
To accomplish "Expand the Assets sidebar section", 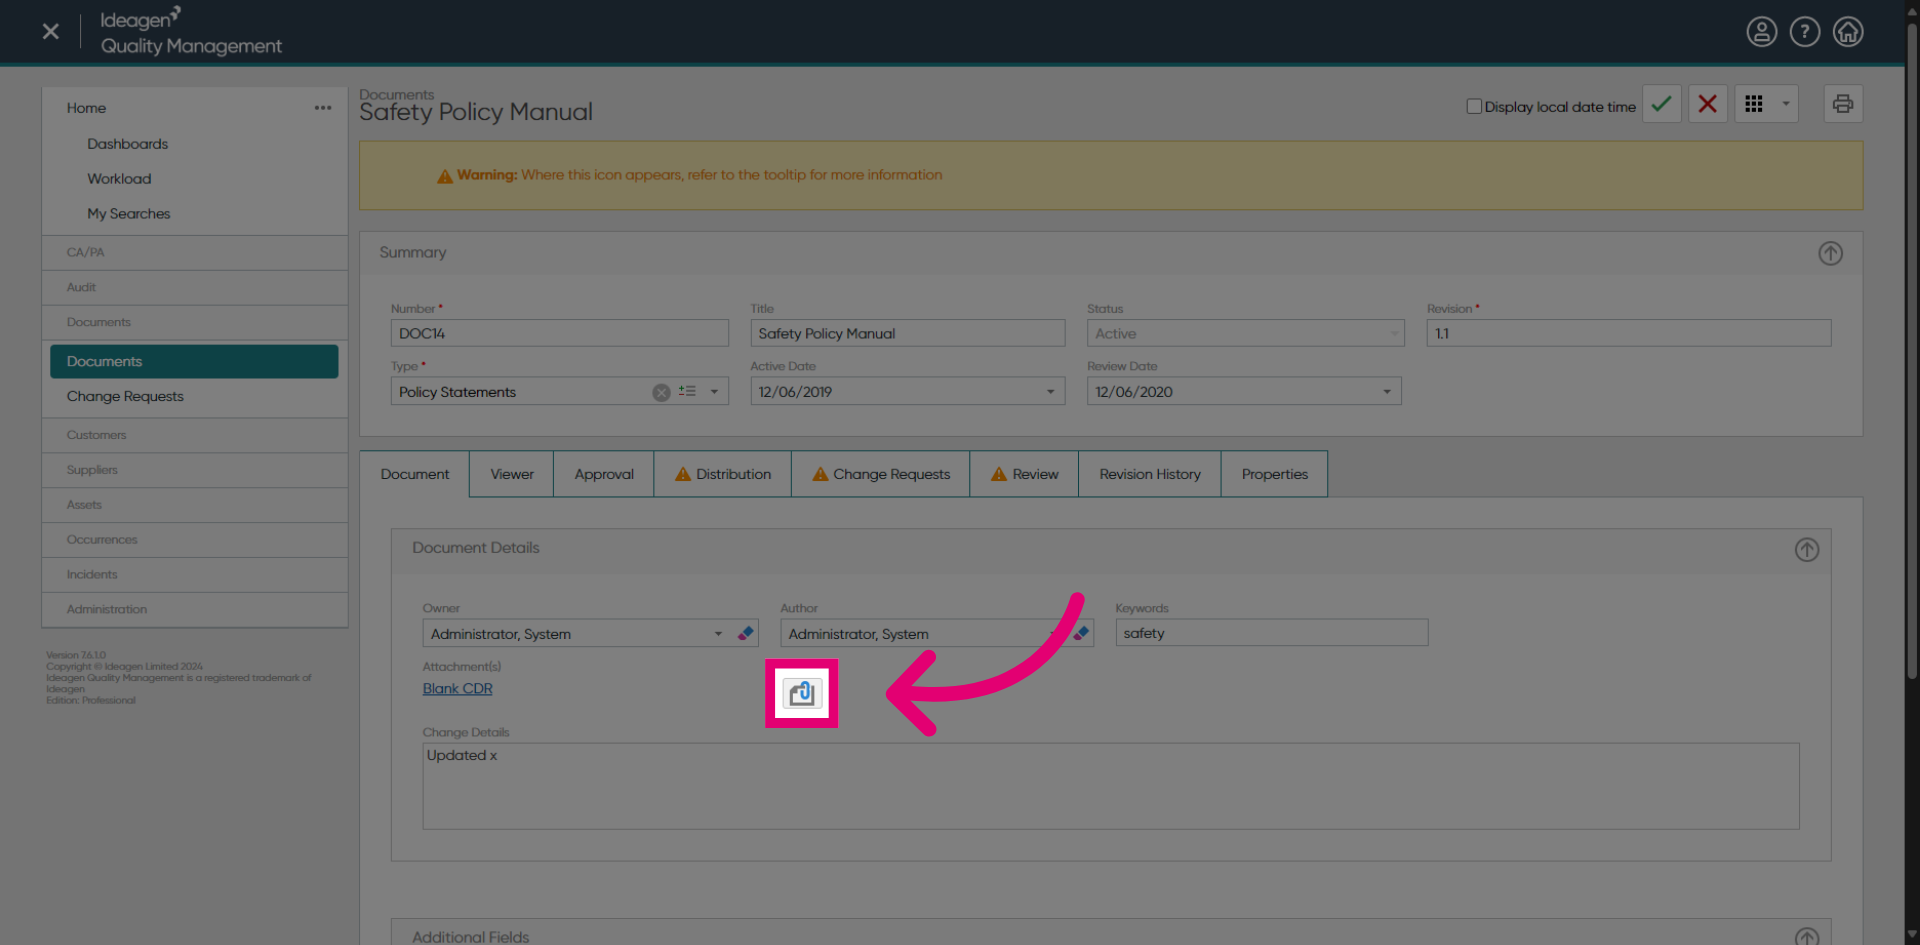I will click(x=195, y=505).
